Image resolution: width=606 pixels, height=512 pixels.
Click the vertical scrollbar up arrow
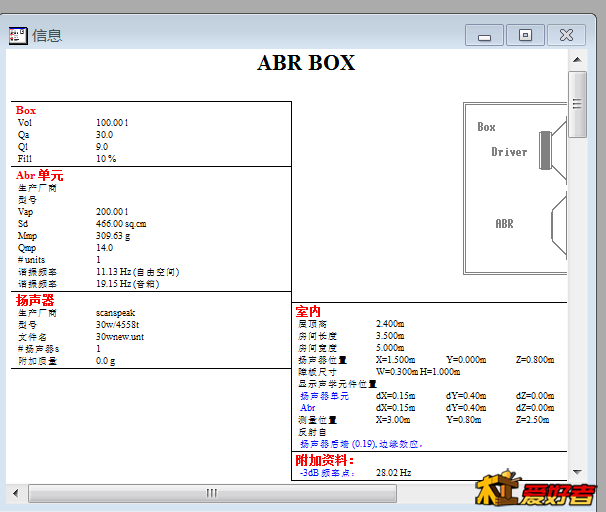pos(577,60)
